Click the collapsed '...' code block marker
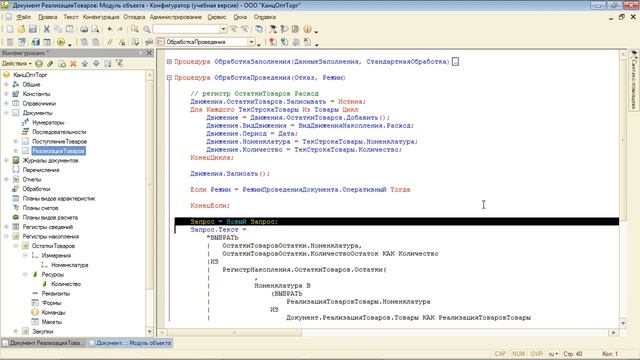Viewport: 640px width, 360px height. click(455, 62)
